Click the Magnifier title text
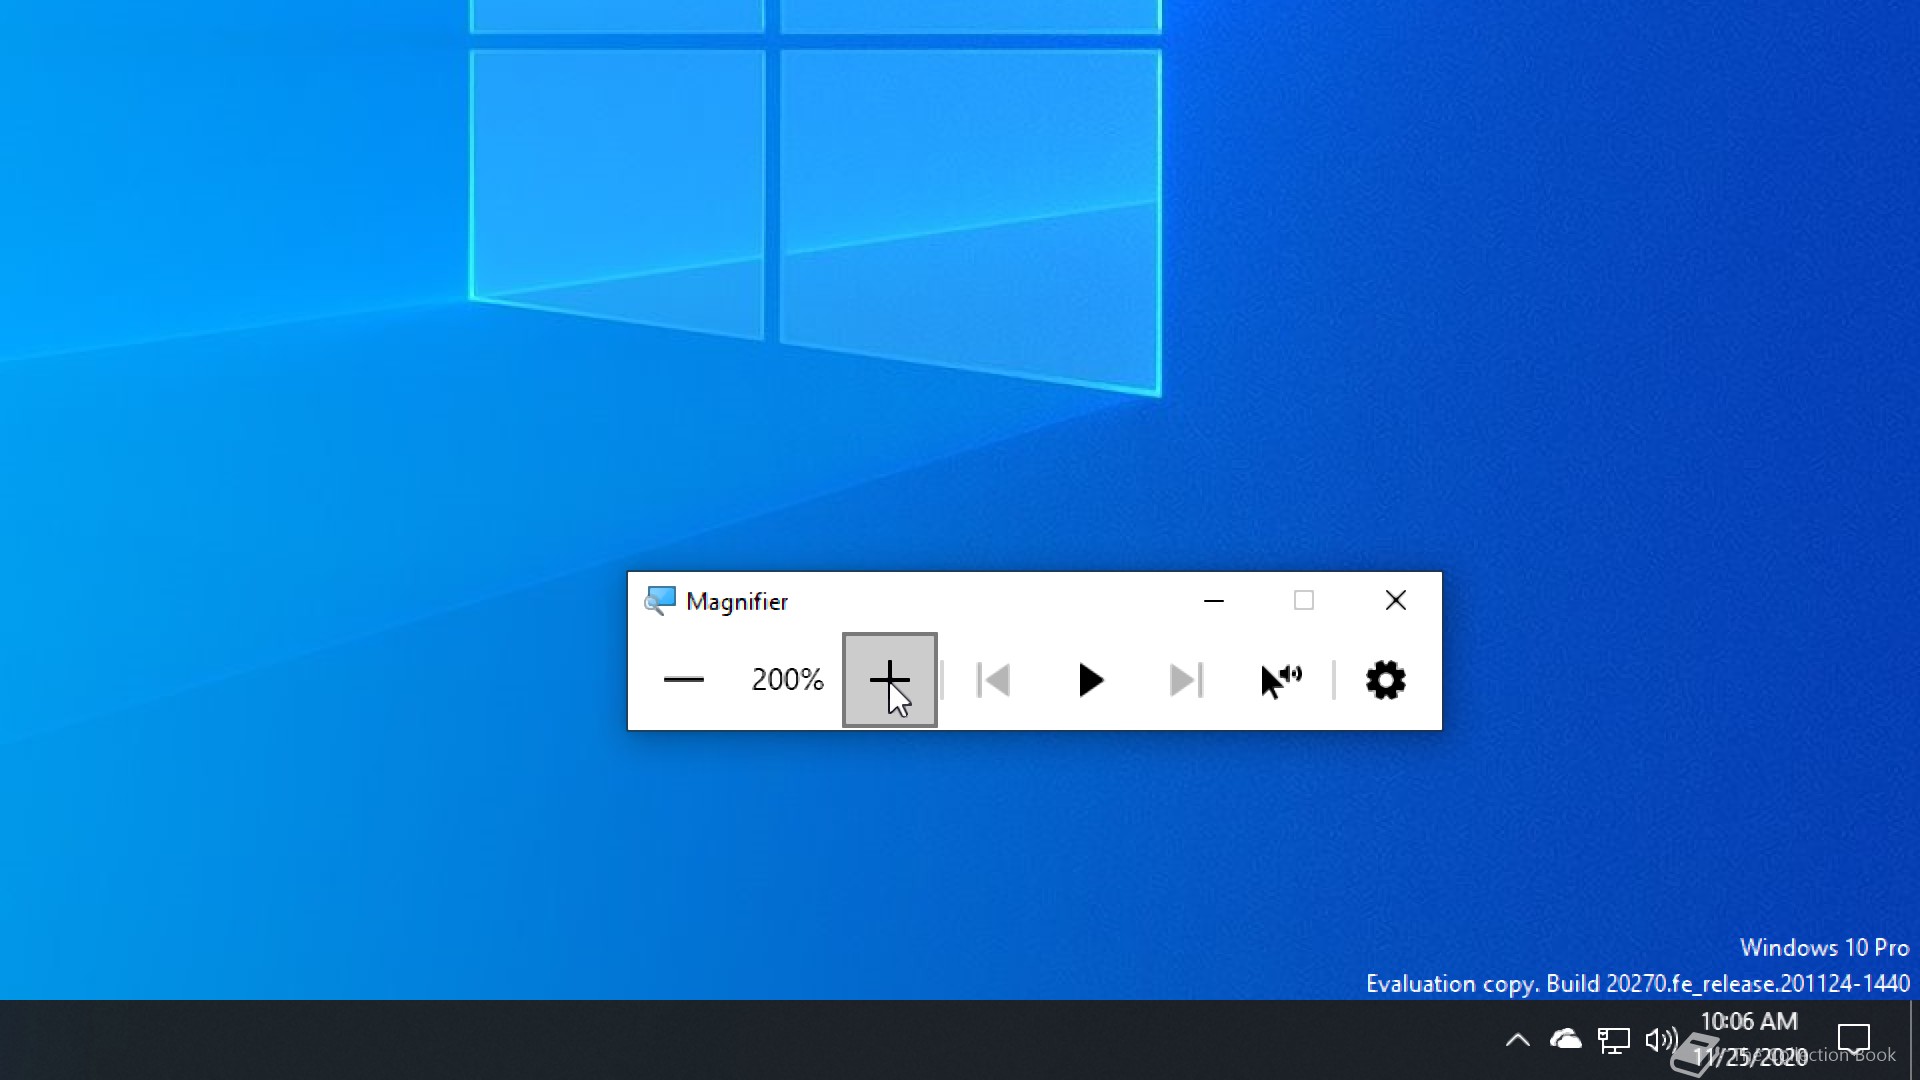This screenshot has height=1080, width=1920. 737,601
